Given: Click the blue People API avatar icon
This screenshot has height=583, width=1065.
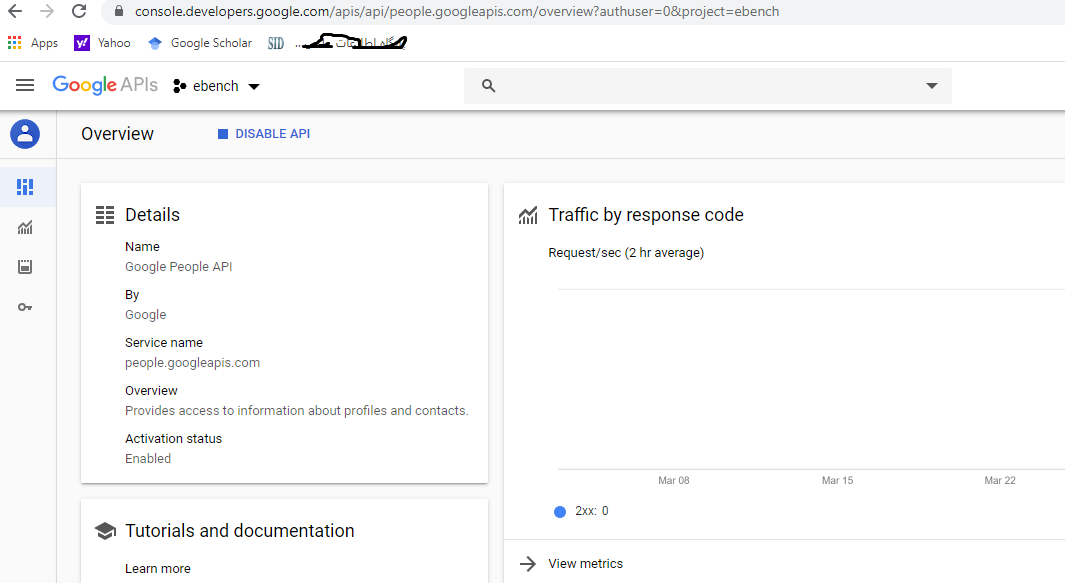Looking at the screenshot, I should click(25, 134).
